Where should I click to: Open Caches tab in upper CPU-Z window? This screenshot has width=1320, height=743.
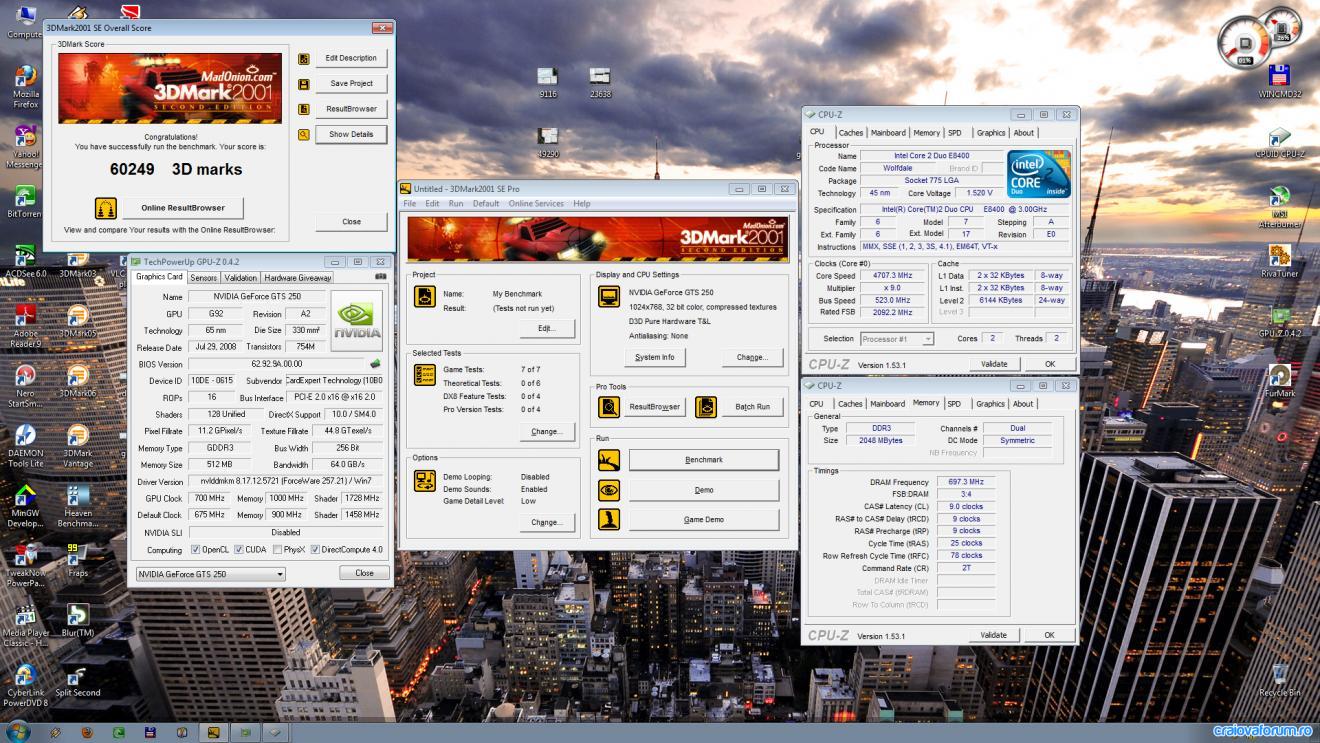(x=851, y=132)
